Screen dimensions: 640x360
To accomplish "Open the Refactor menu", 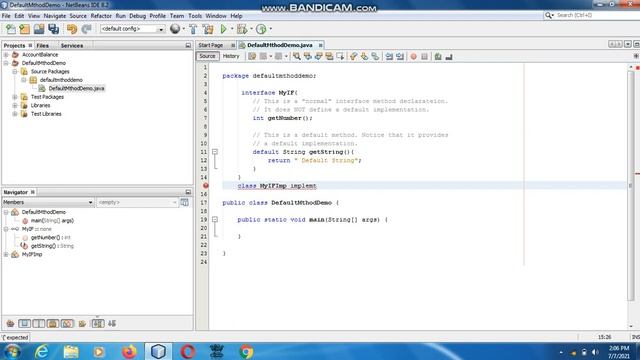I will (101, 16).
